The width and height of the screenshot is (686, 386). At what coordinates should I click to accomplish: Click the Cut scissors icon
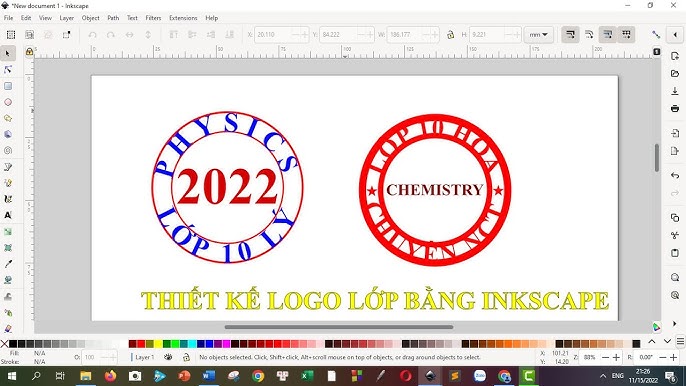coord(675,235)
